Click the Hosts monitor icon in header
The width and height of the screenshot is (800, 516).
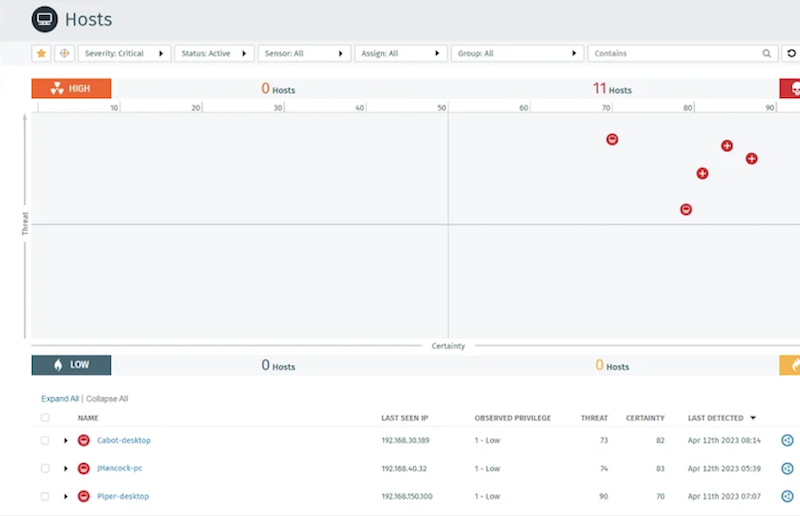click(44, 19)
